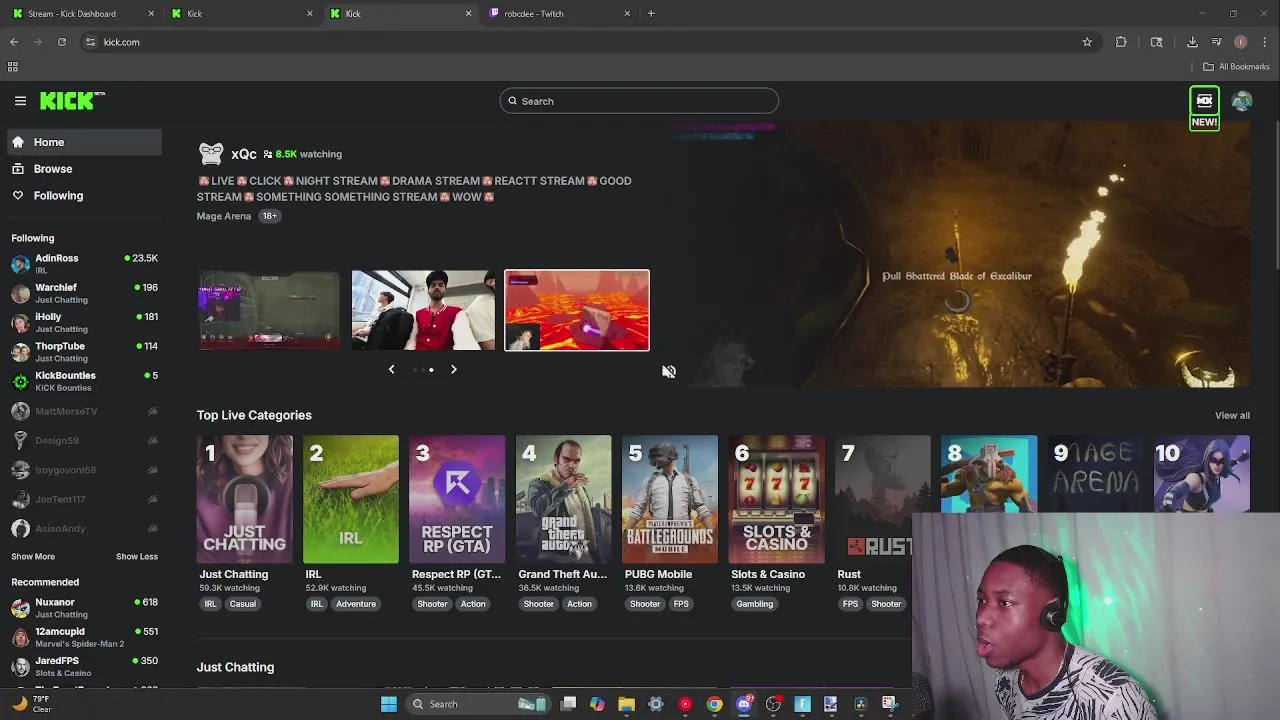Open AdinRoss followed channel
Image resolution: width=1280 pixels, height=720 pixels.
[84, 264]
